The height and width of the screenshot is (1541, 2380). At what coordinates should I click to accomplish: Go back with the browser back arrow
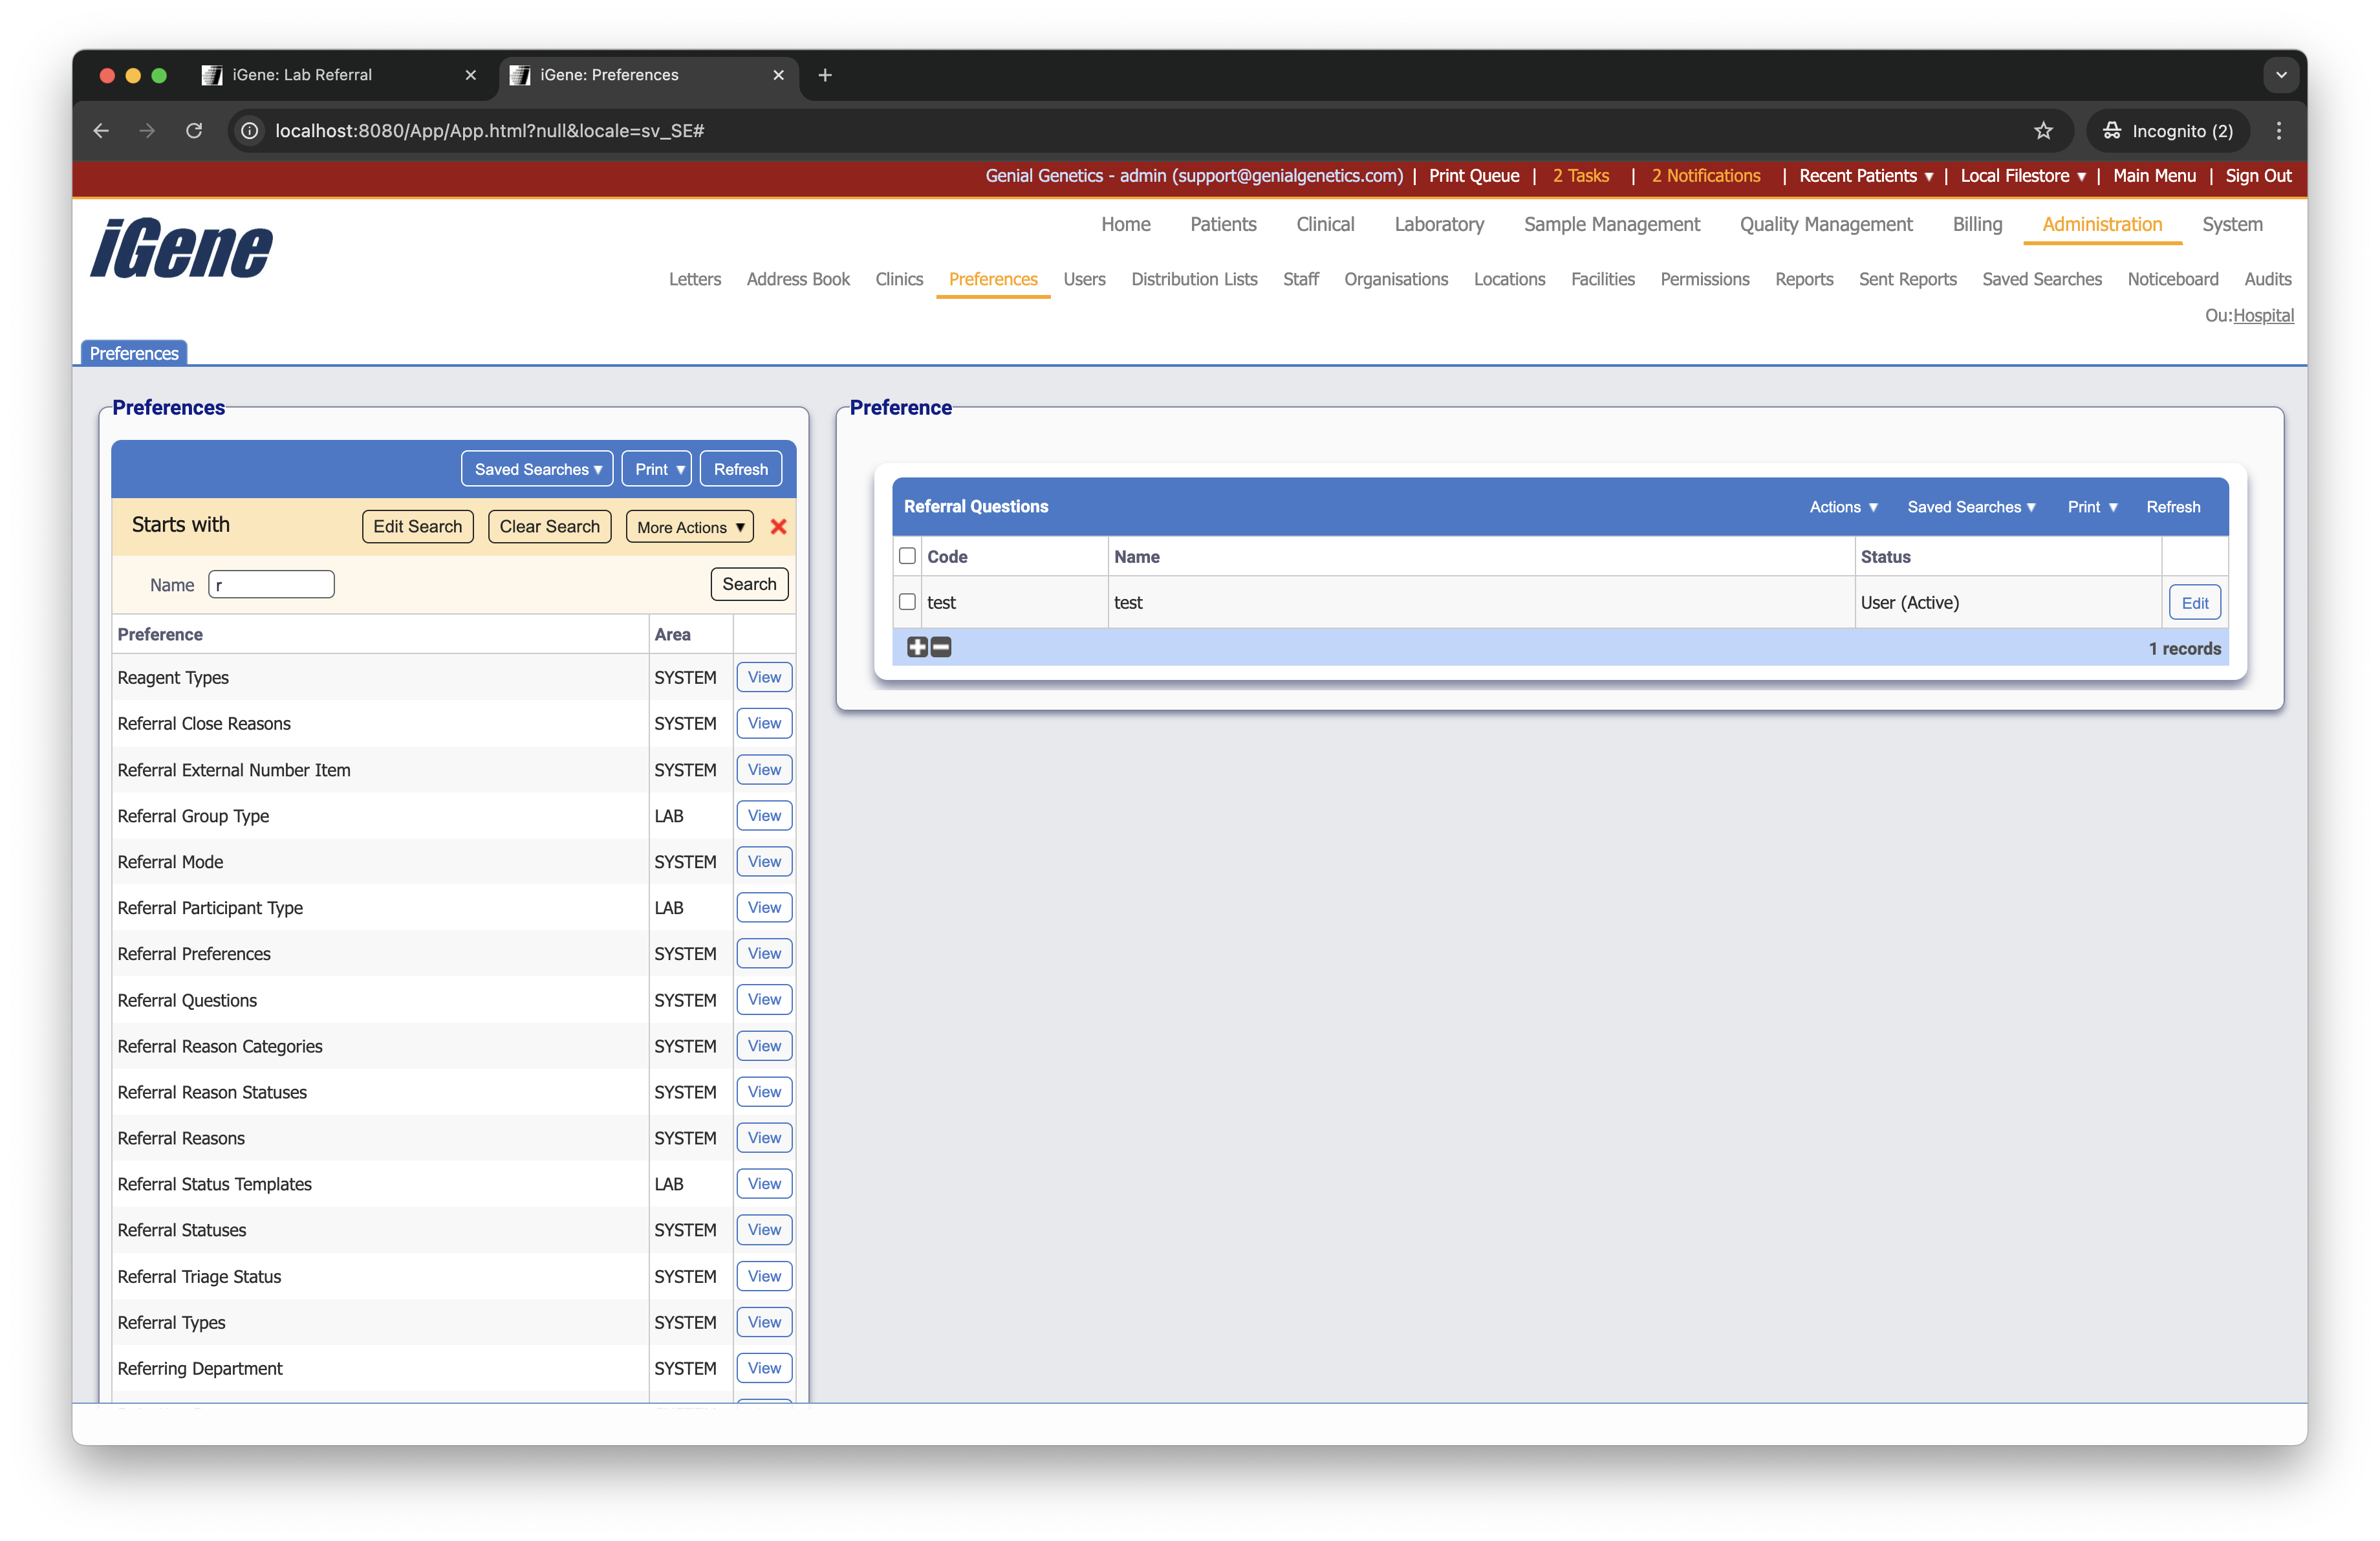tap(101, 131)
